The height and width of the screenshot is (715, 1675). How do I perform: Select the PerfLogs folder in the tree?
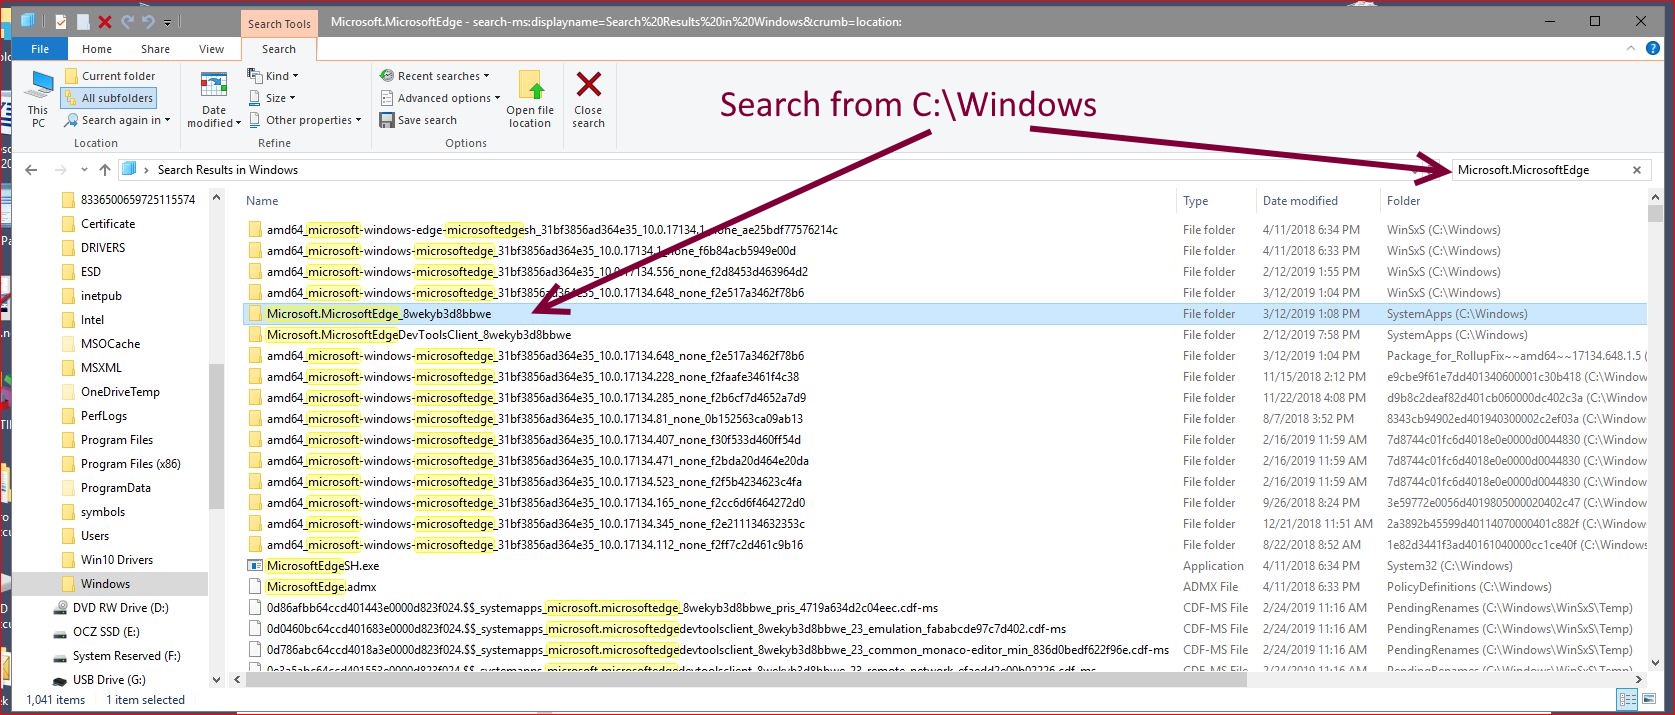click(104, 416)
